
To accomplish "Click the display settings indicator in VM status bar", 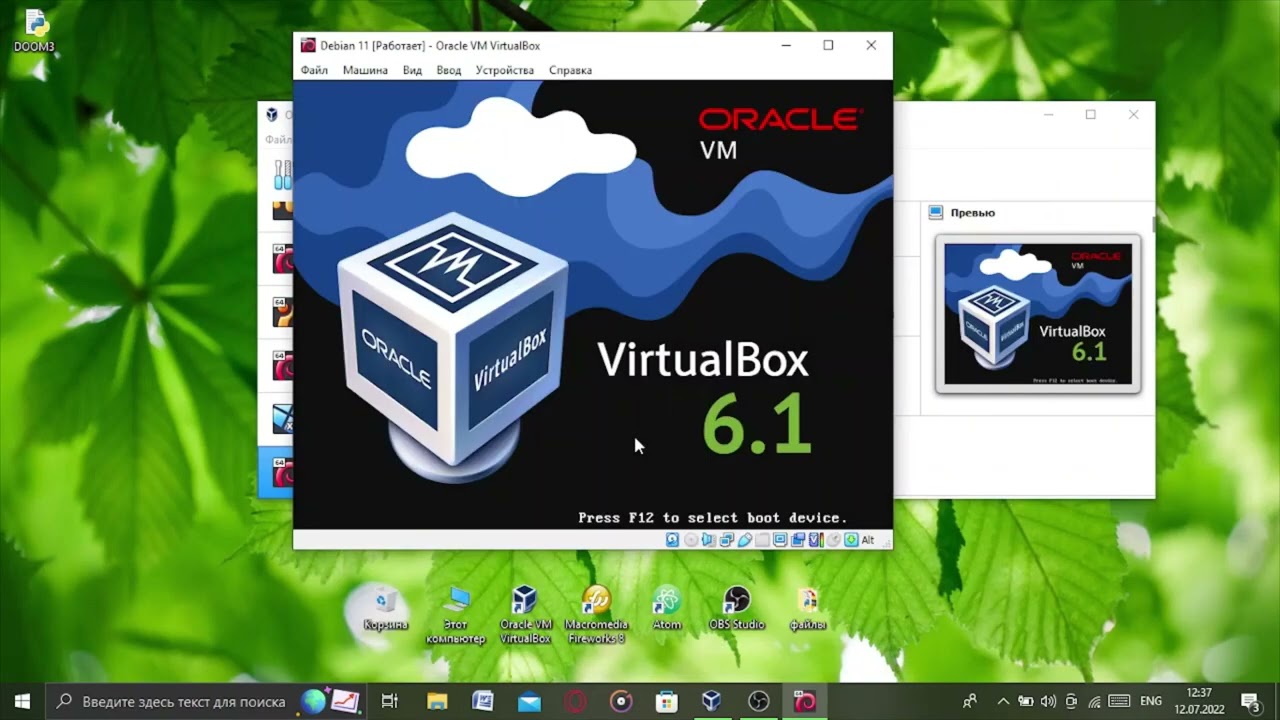I will pyautogui.click(x=780, y=540).
